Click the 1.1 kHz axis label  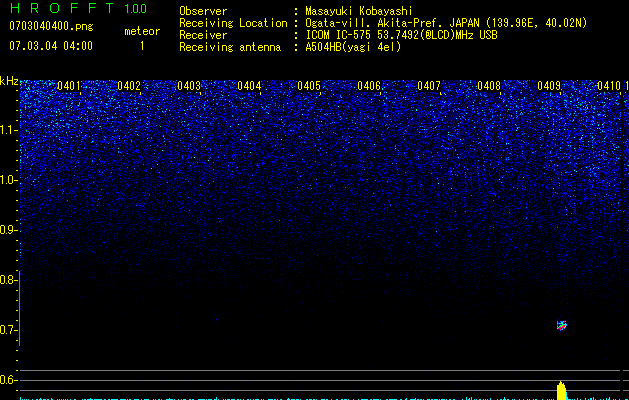(9, 130)
